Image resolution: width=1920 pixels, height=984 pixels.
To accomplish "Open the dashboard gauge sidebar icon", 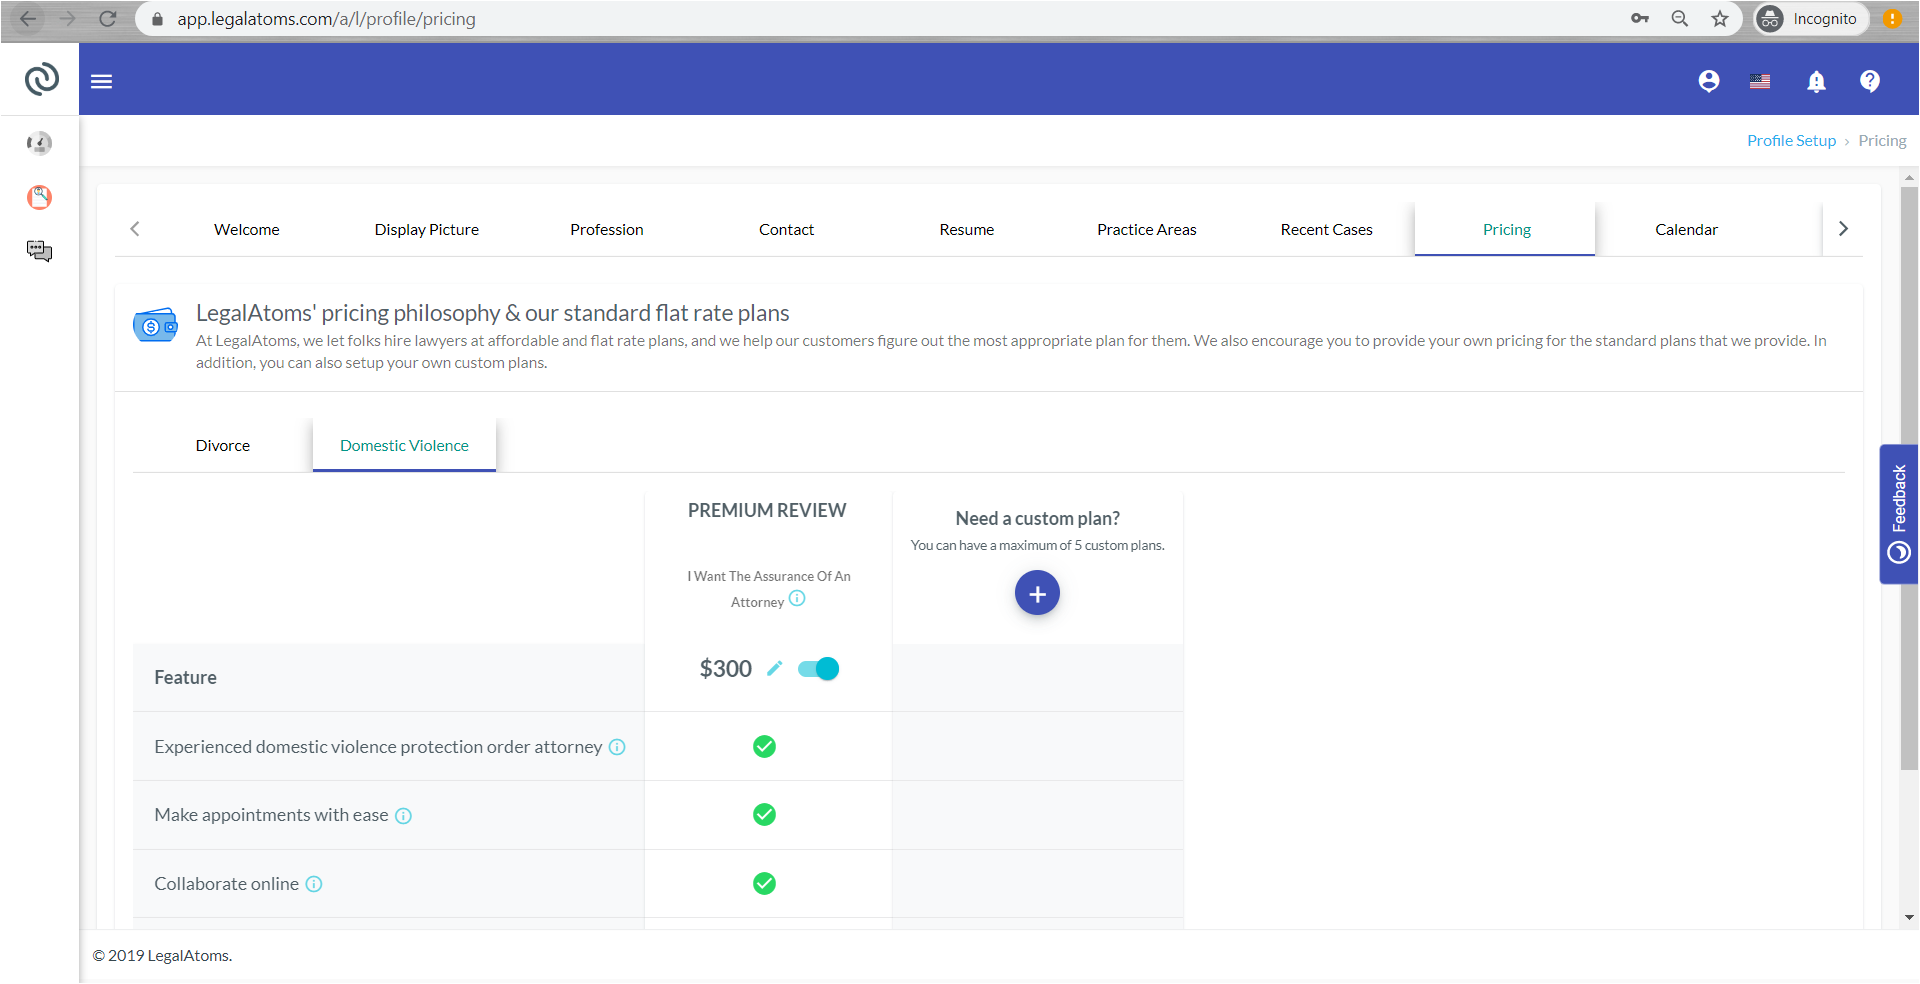I will 39,143.
